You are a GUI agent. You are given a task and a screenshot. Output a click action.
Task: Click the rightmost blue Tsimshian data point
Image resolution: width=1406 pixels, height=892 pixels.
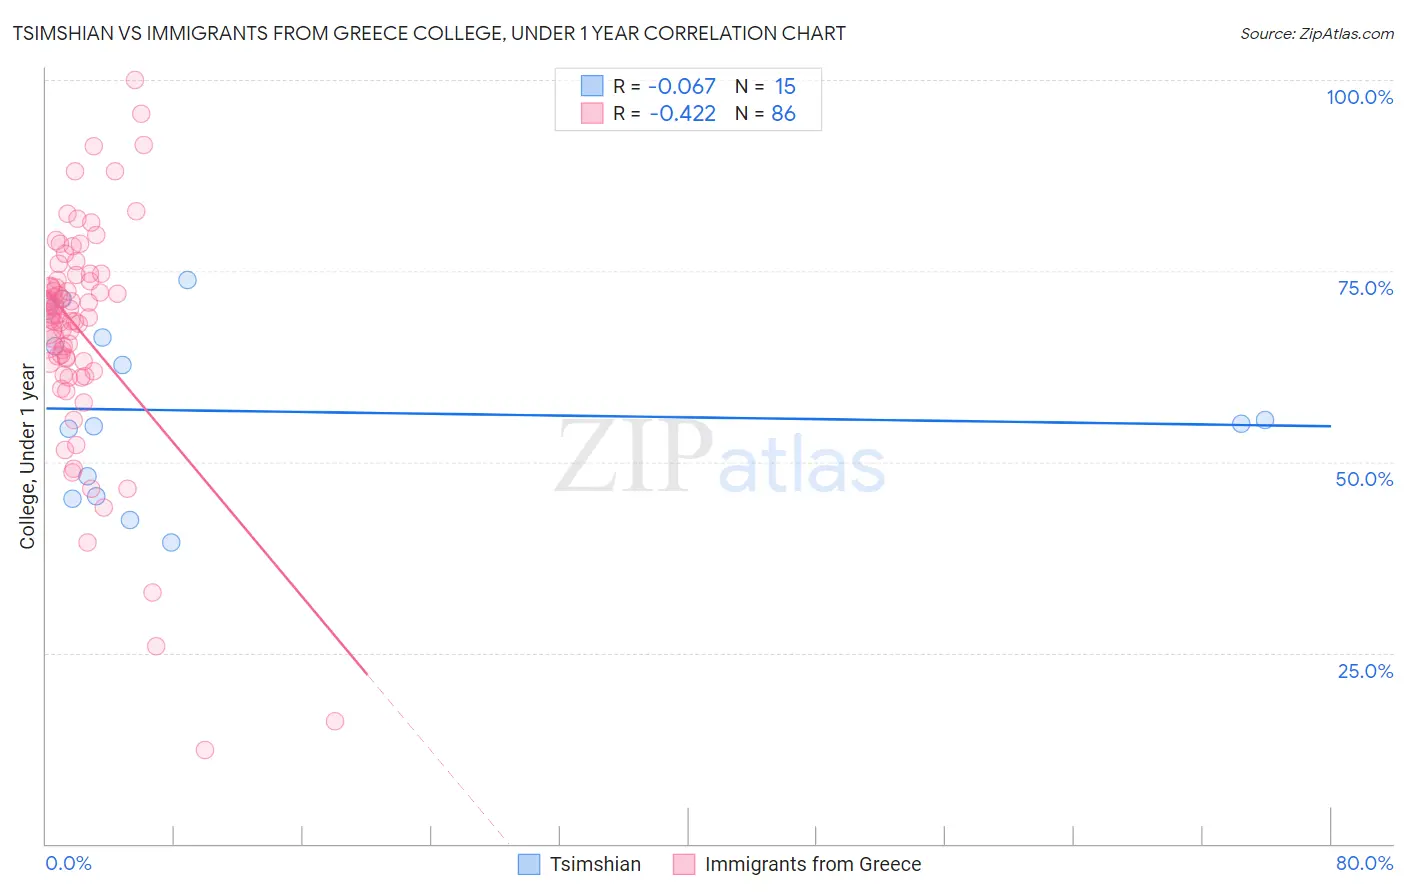(1265, 420)
